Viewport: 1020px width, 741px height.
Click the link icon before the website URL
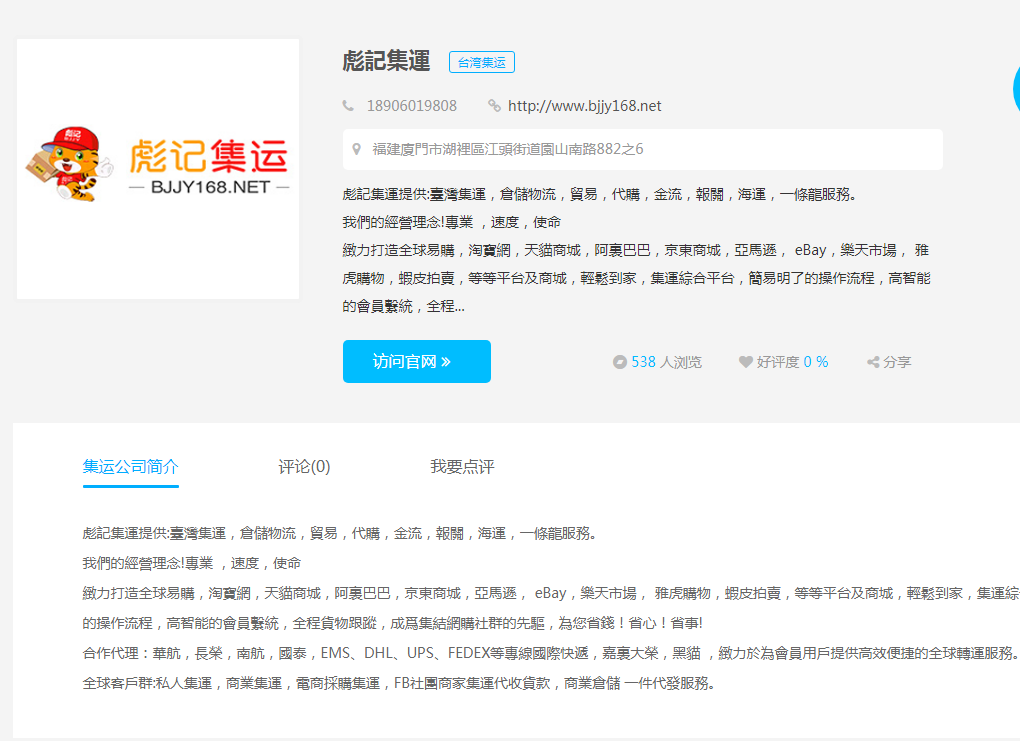[494, 106]
